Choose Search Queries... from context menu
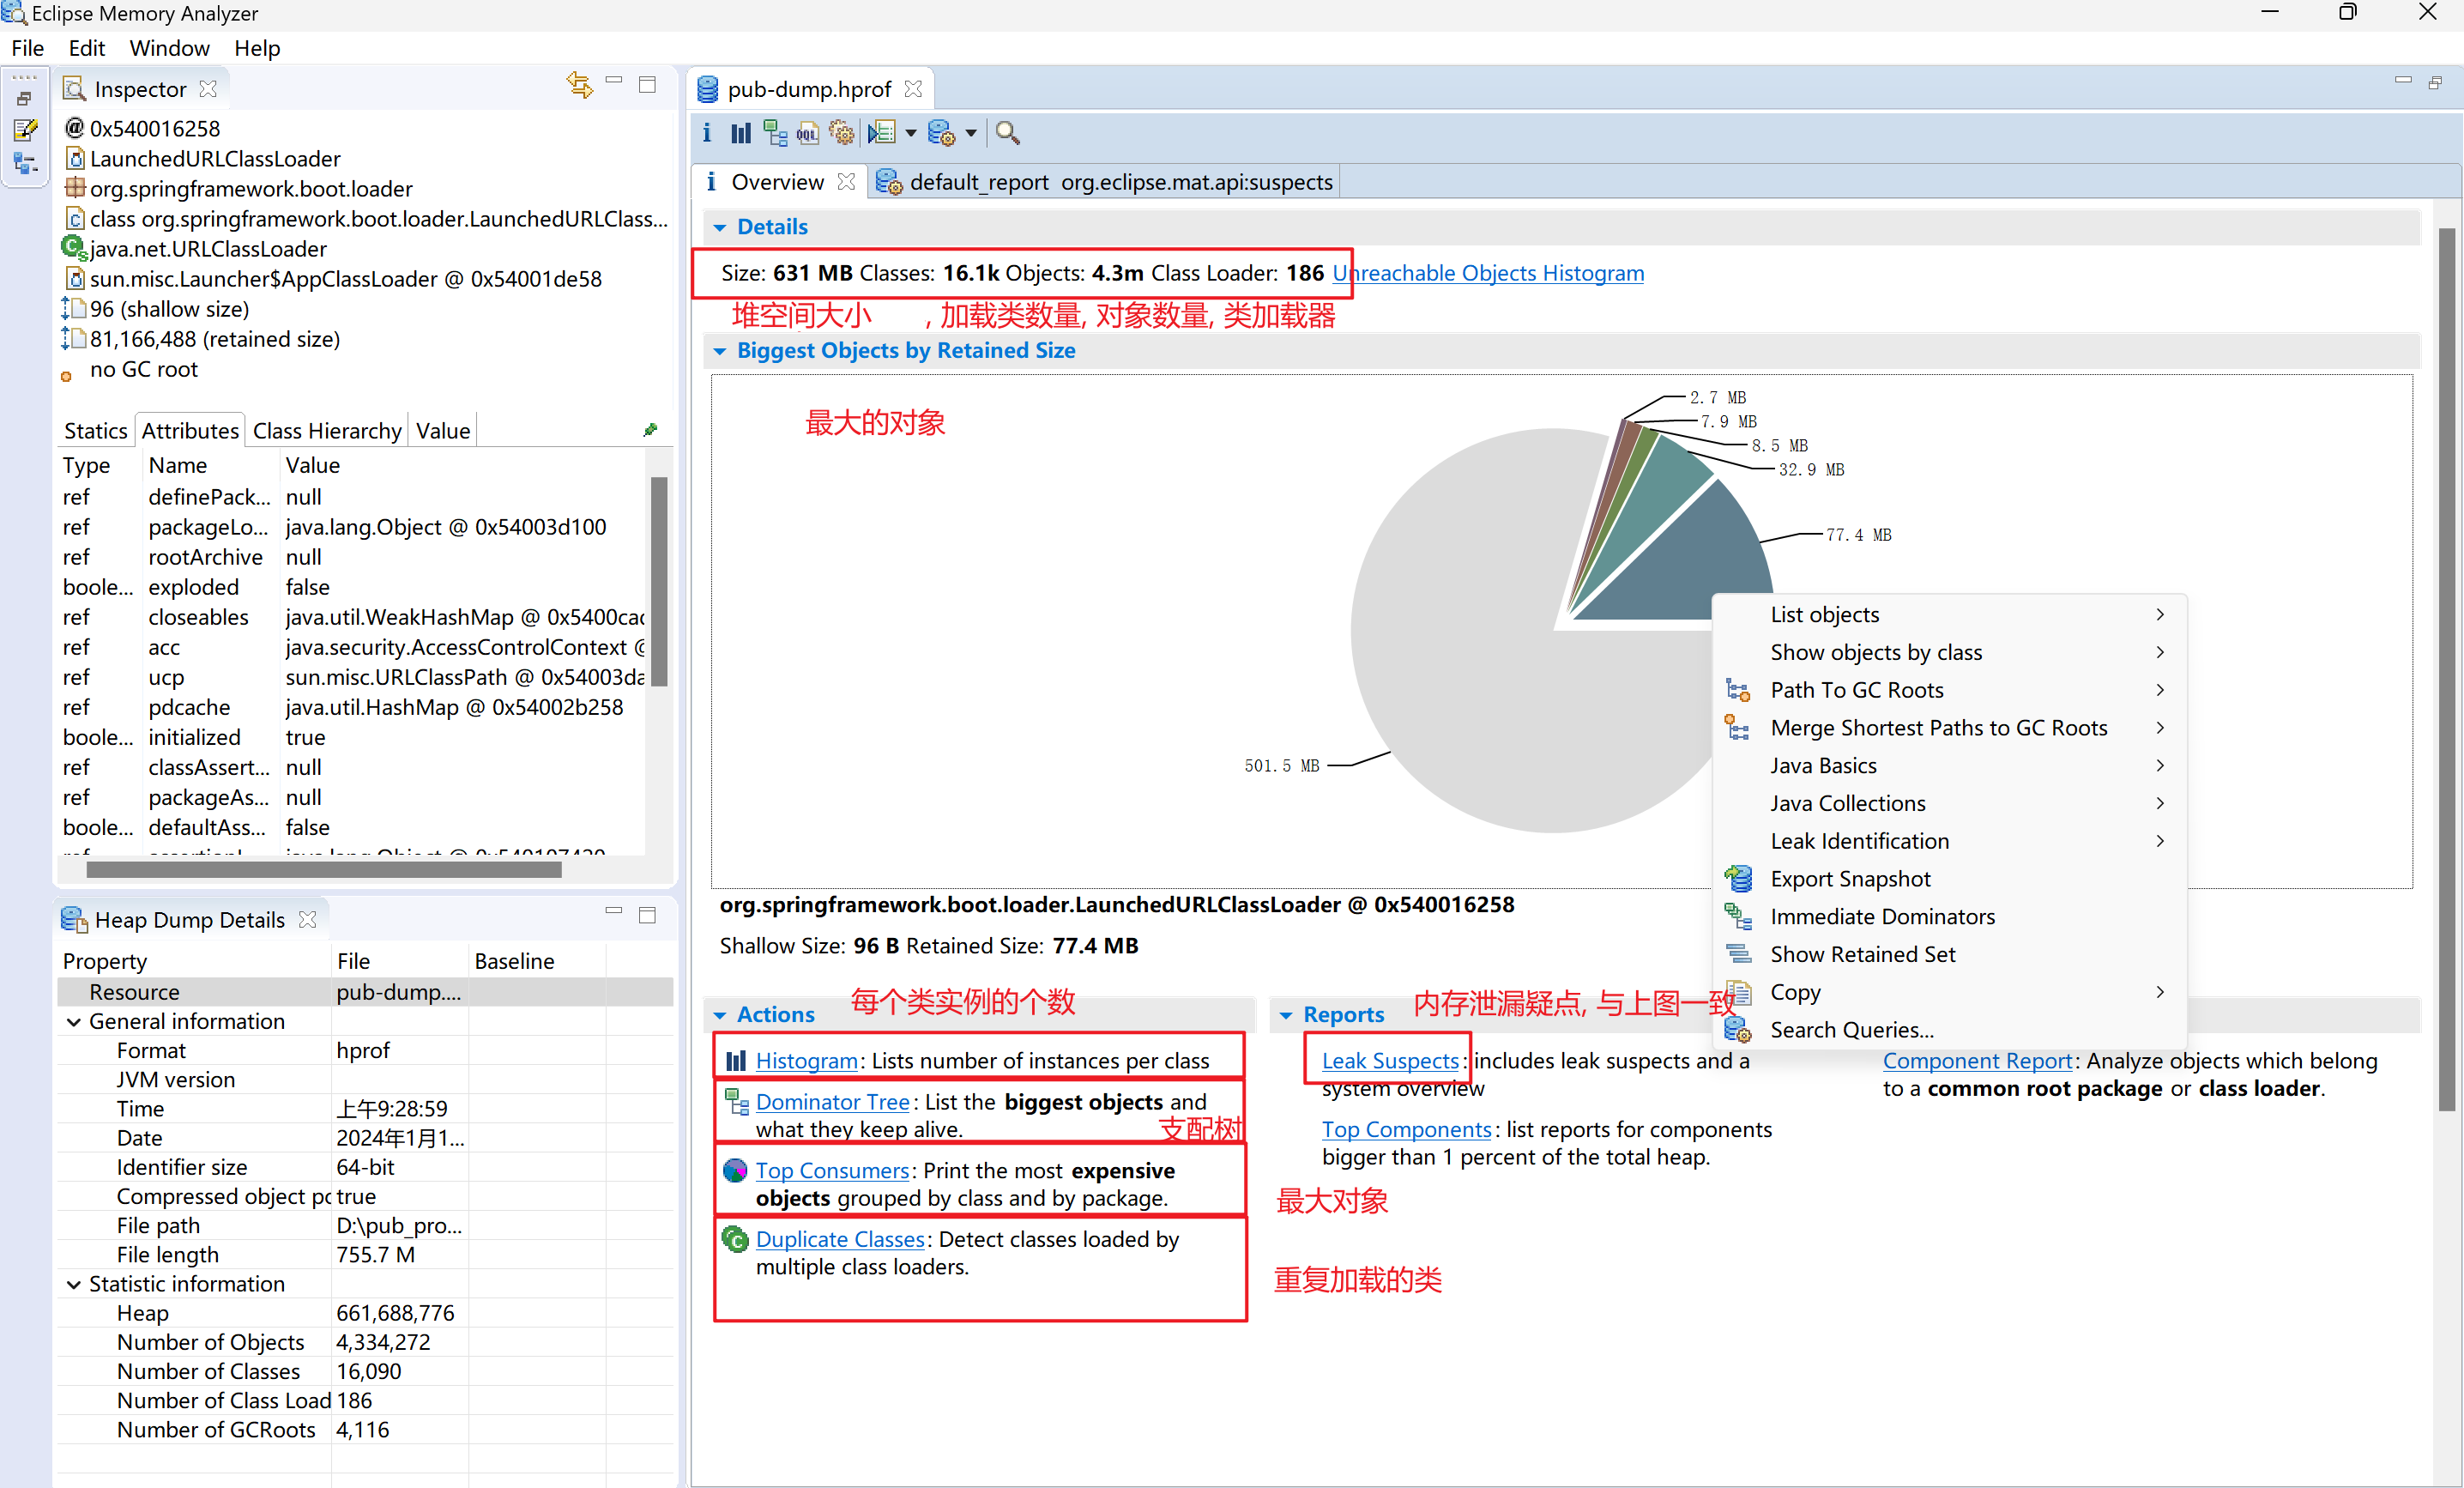Viewport: 2464px width, 1488px height. [x=1950, y=1030]
